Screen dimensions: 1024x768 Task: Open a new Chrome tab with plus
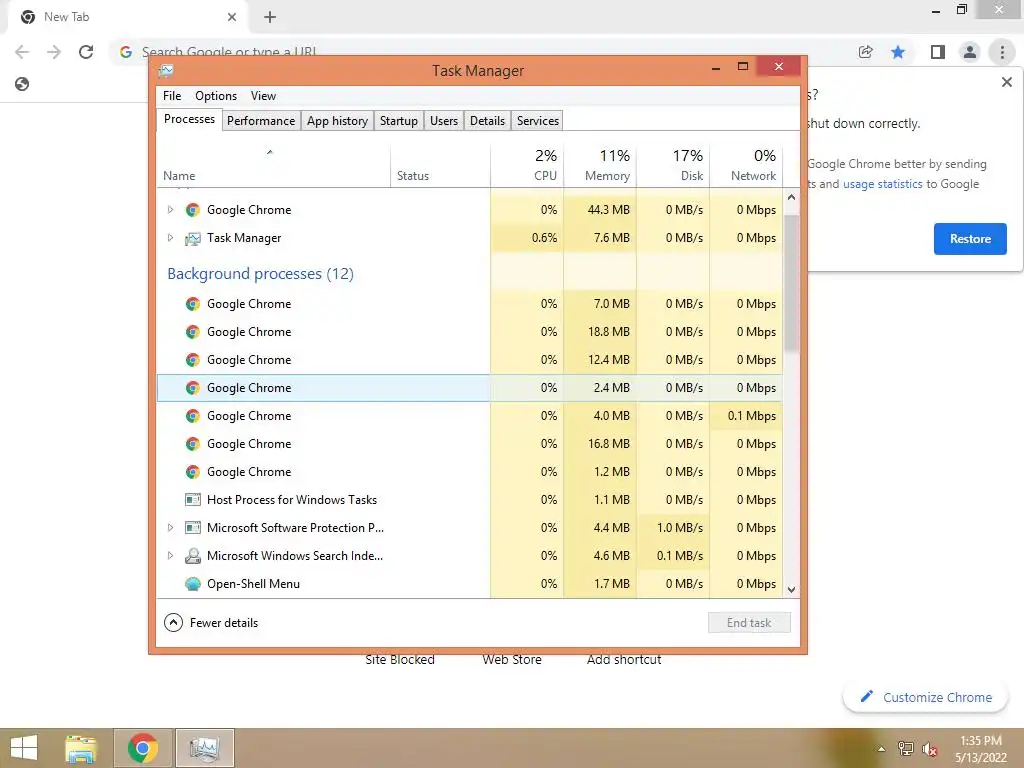pyautogui.click(x=270, y=17)
